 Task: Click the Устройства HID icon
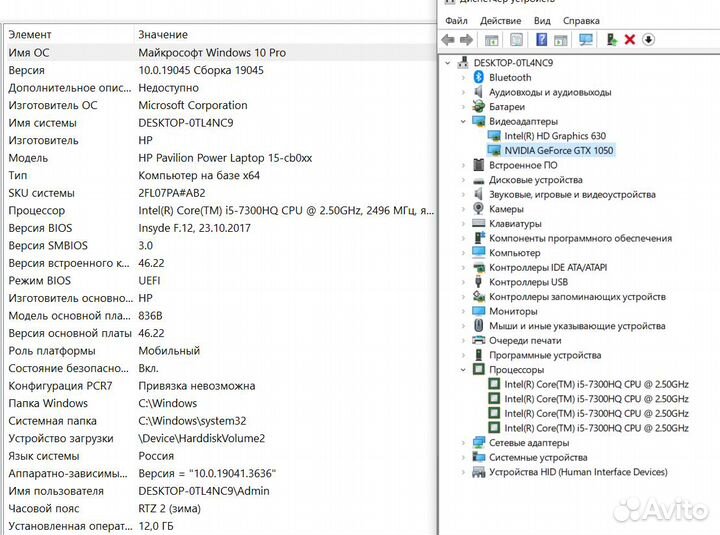(478, 472)
